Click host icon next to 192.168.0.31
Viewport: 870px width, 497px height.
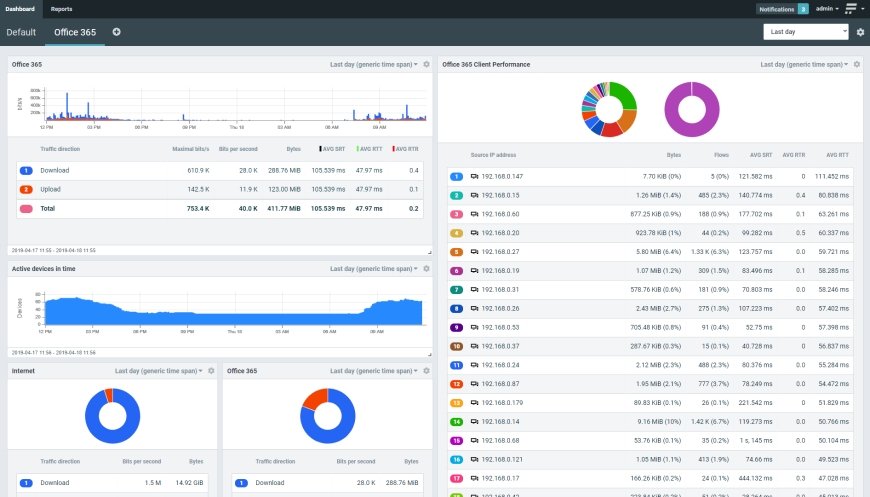click(x=474, y=290)
